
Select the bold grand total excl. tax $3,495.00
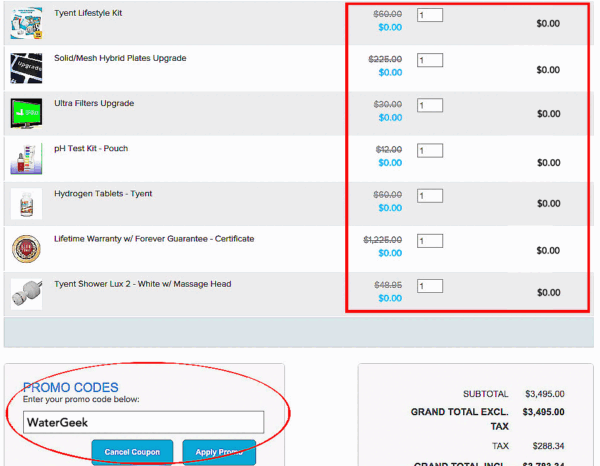point(543,412)
